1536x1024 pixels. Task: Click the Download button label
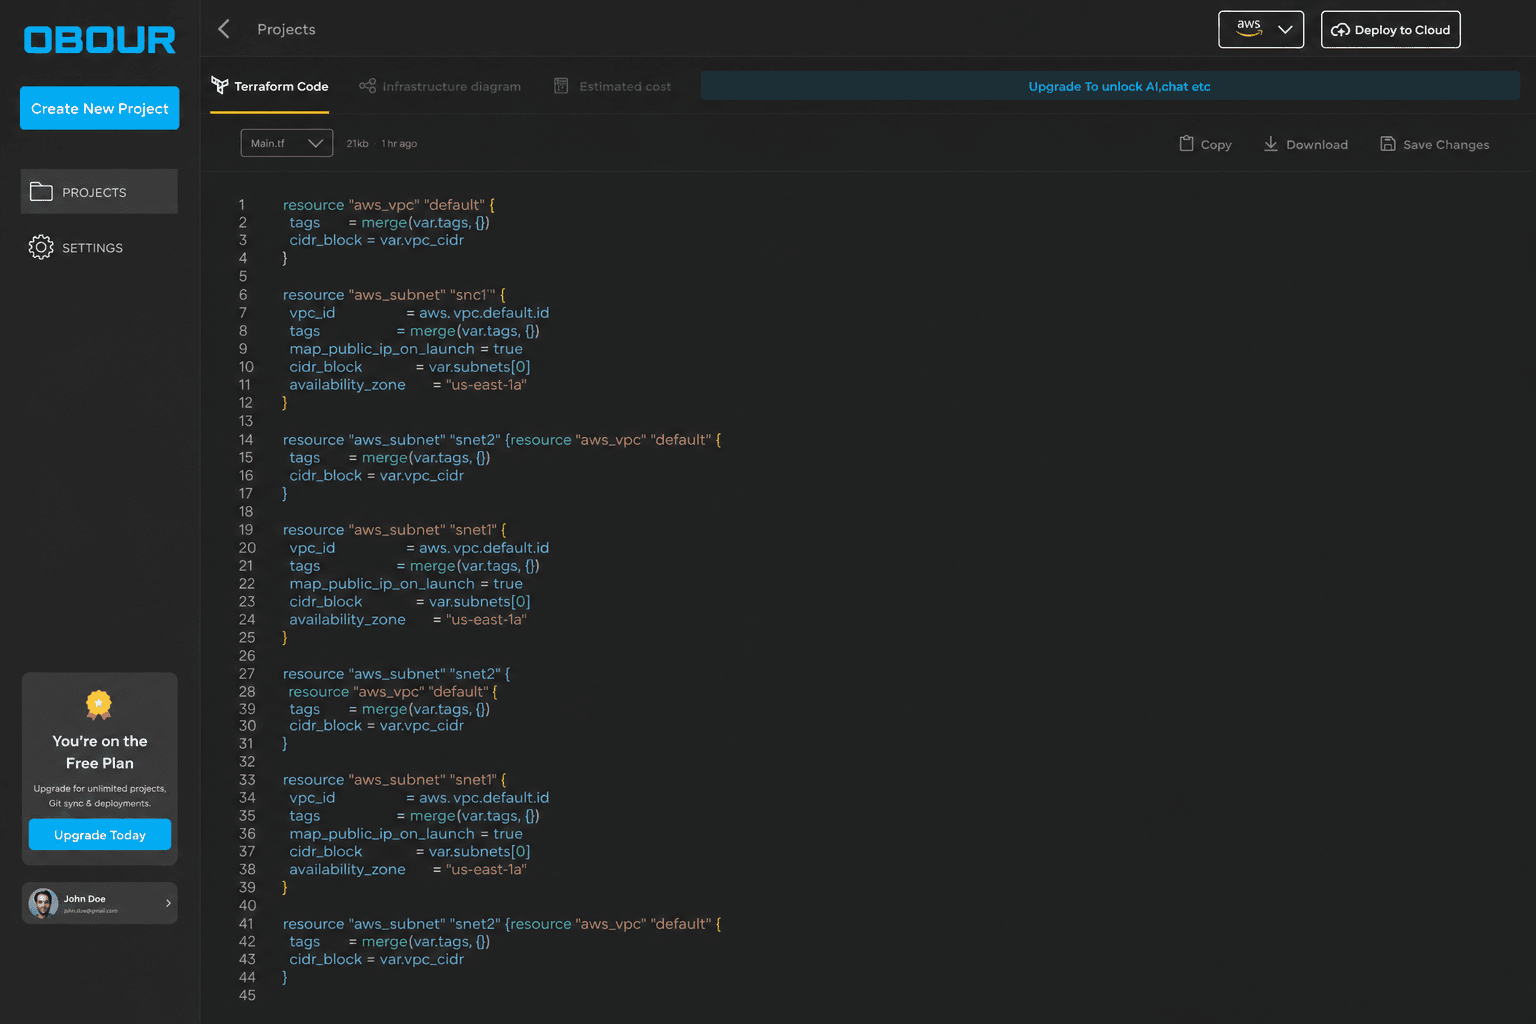(1317, 145)
